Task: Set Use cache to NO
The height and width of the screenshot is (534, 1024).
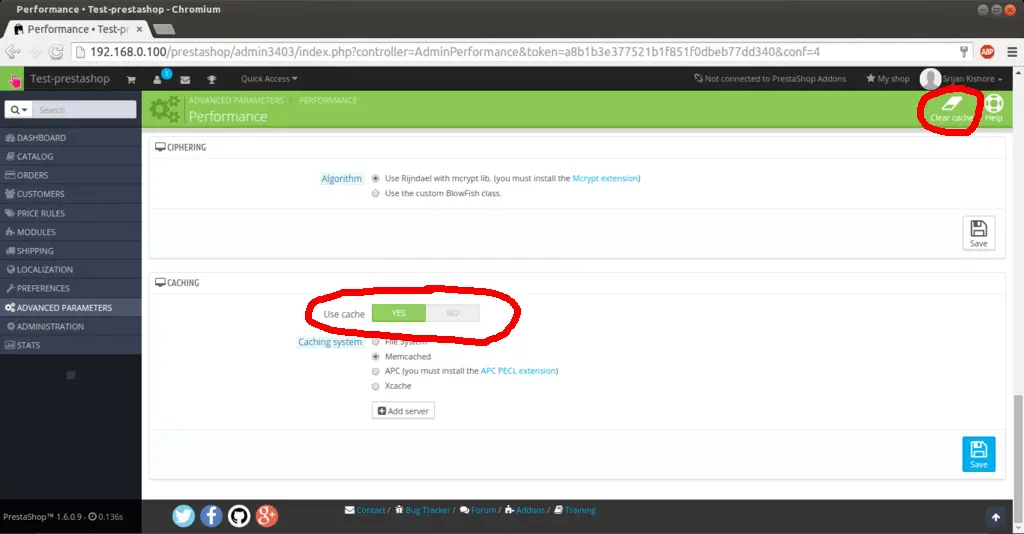Action: point(453,313)
